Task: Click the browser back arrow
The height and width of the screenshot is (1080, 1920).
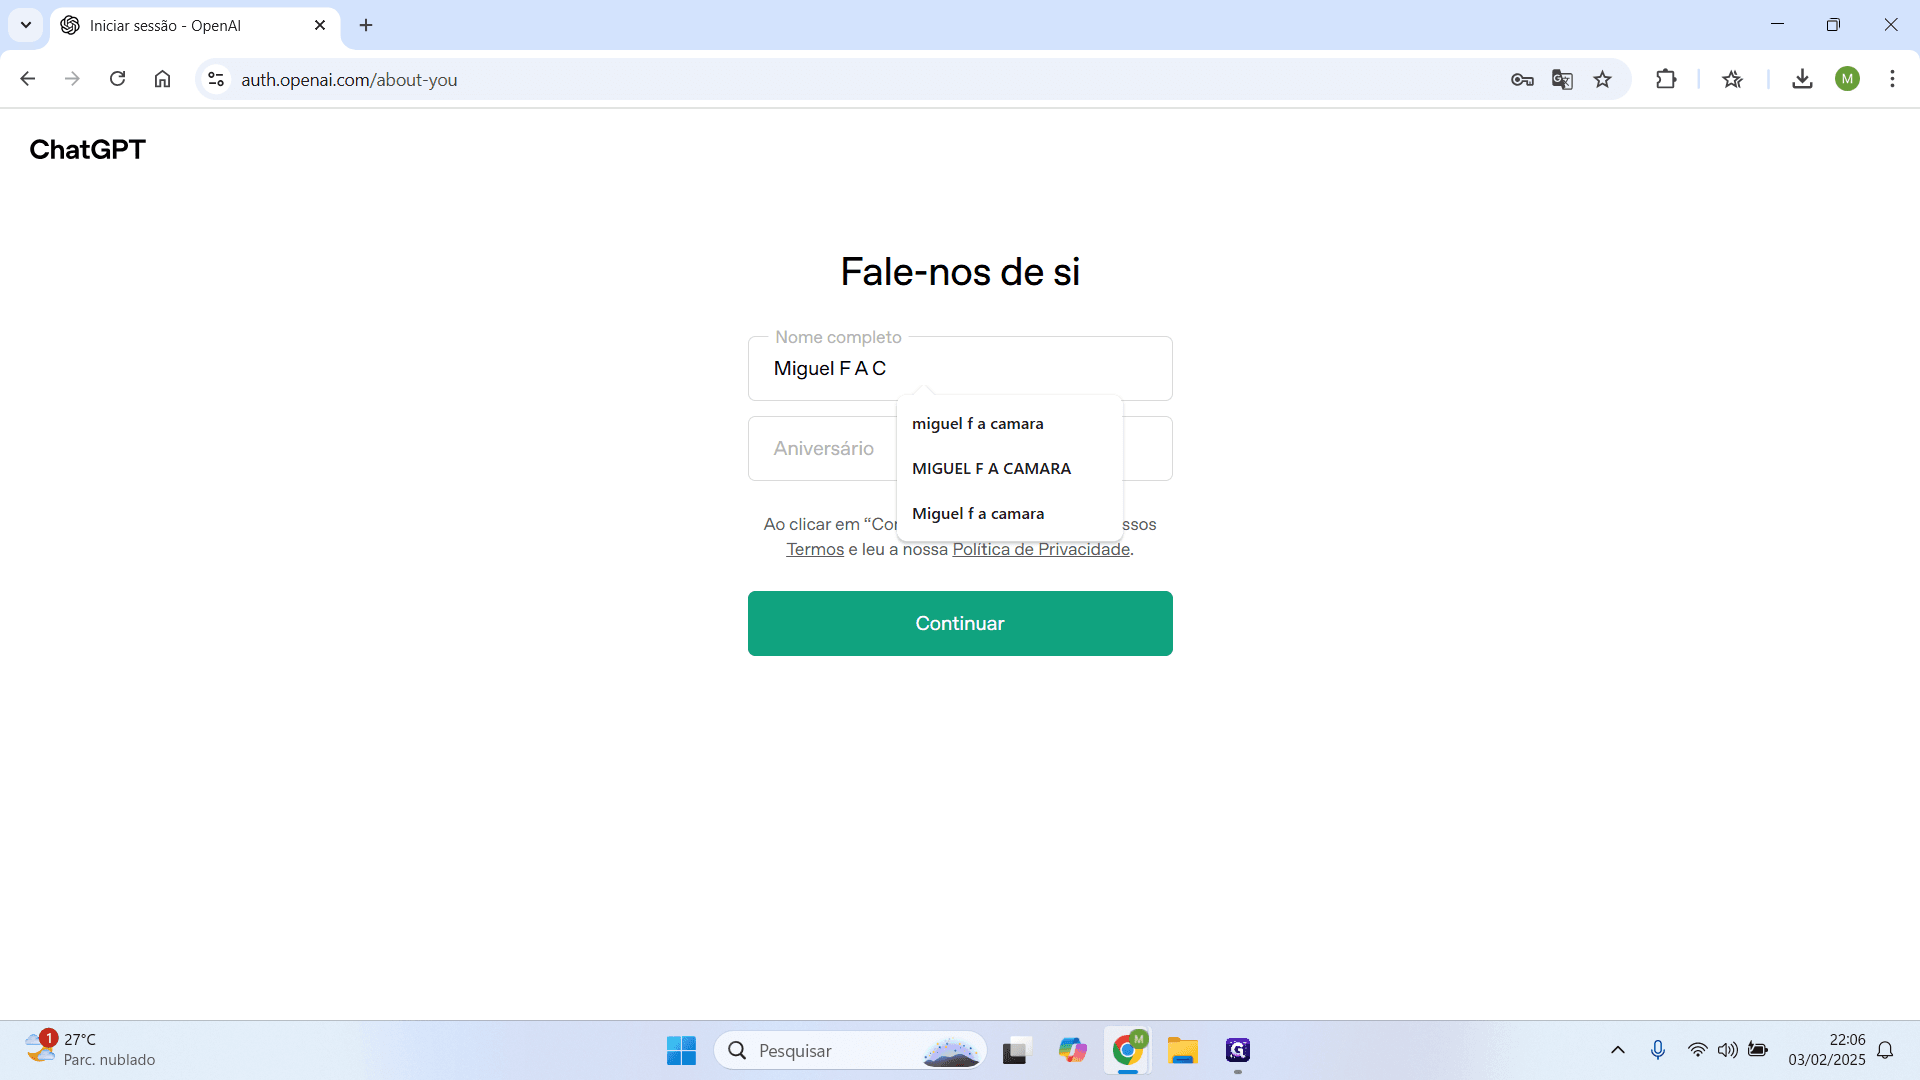Action: click(x=28, y=79)
